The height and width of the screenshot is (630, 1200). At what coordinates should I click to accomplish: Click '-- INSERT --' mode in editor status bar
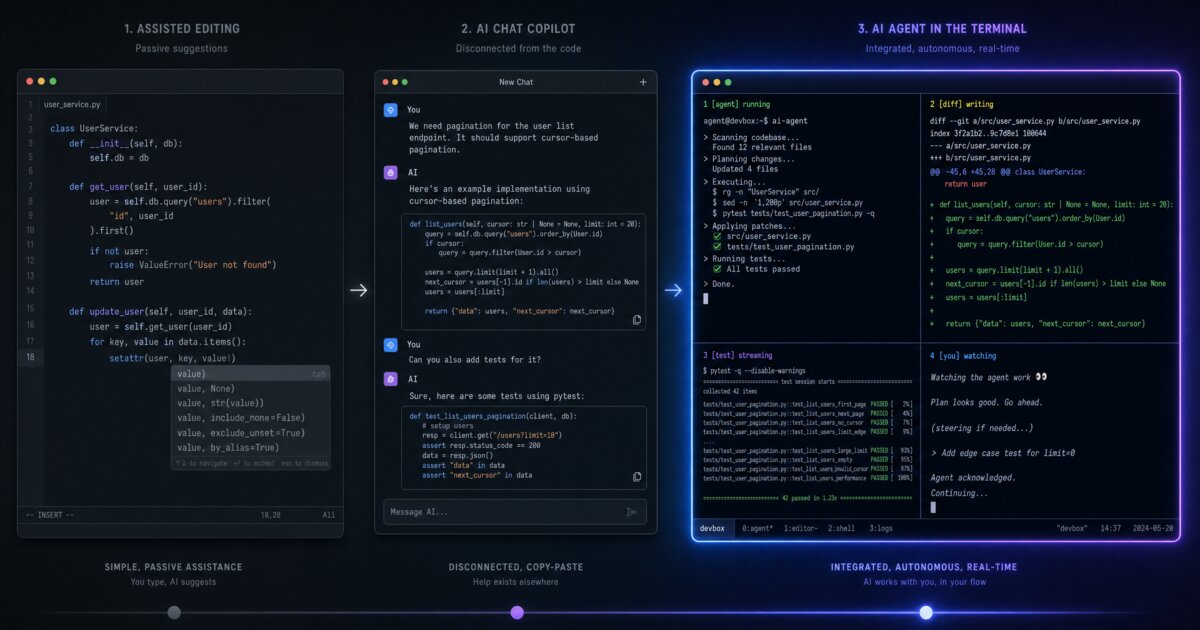coord(49,514)
